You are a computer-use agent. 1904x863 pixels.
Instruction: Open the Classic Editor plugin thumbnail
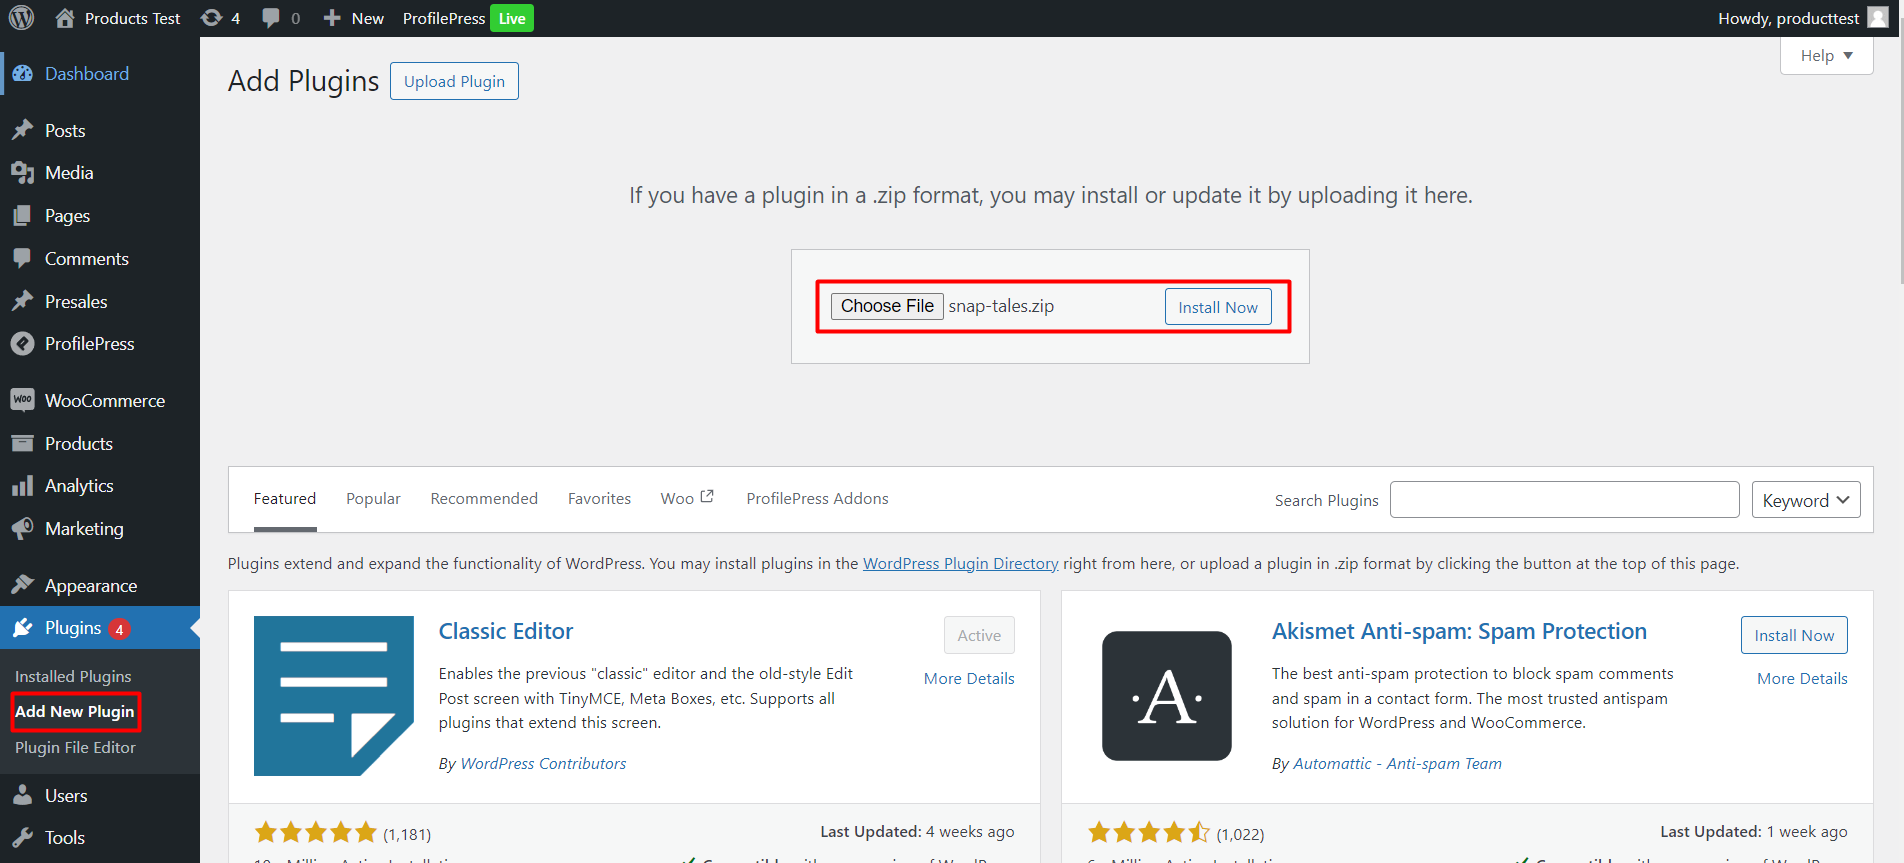point(333,695)
